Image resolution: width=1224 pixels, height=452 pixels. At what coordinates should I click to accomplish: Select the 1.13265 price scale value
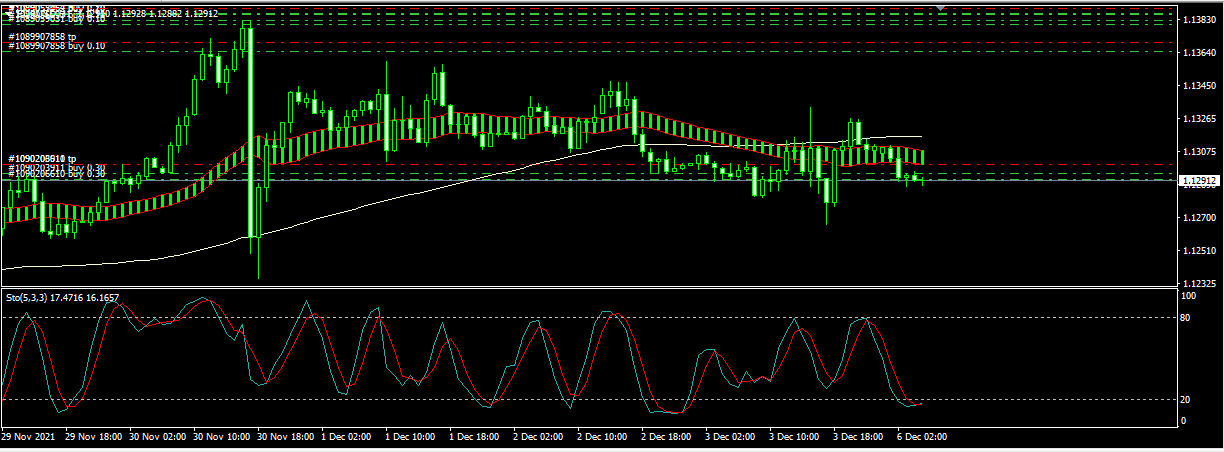[x=1198, y=119]
